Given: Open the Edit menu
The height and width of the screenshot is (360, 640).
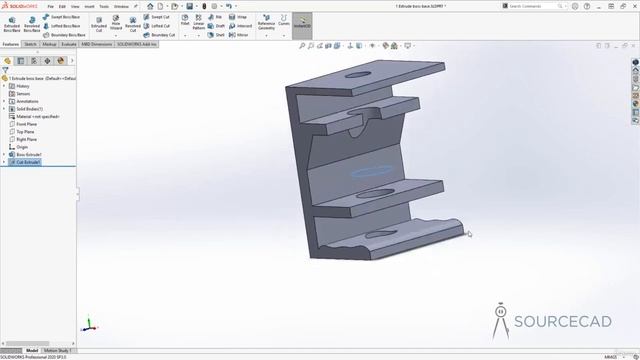Looking at the screenshot, I should coord(62,7).
